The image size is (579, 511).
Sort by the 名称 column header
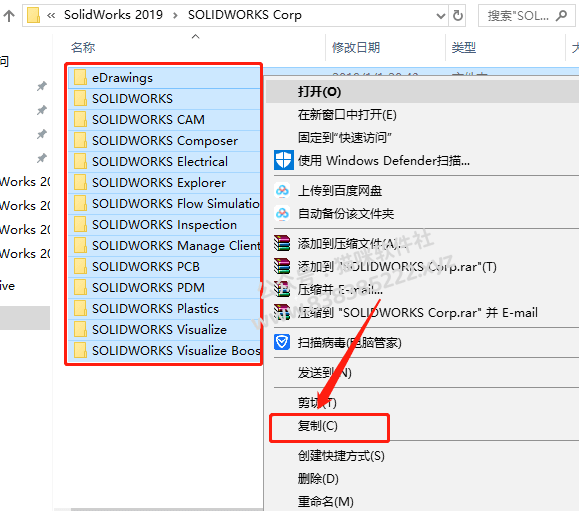click(83, 48)
